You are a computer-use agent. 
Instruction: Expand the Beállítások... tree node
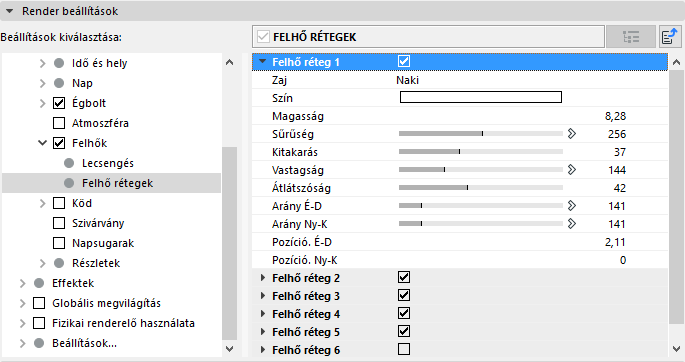pyautogui.click(x=22, y=344)
